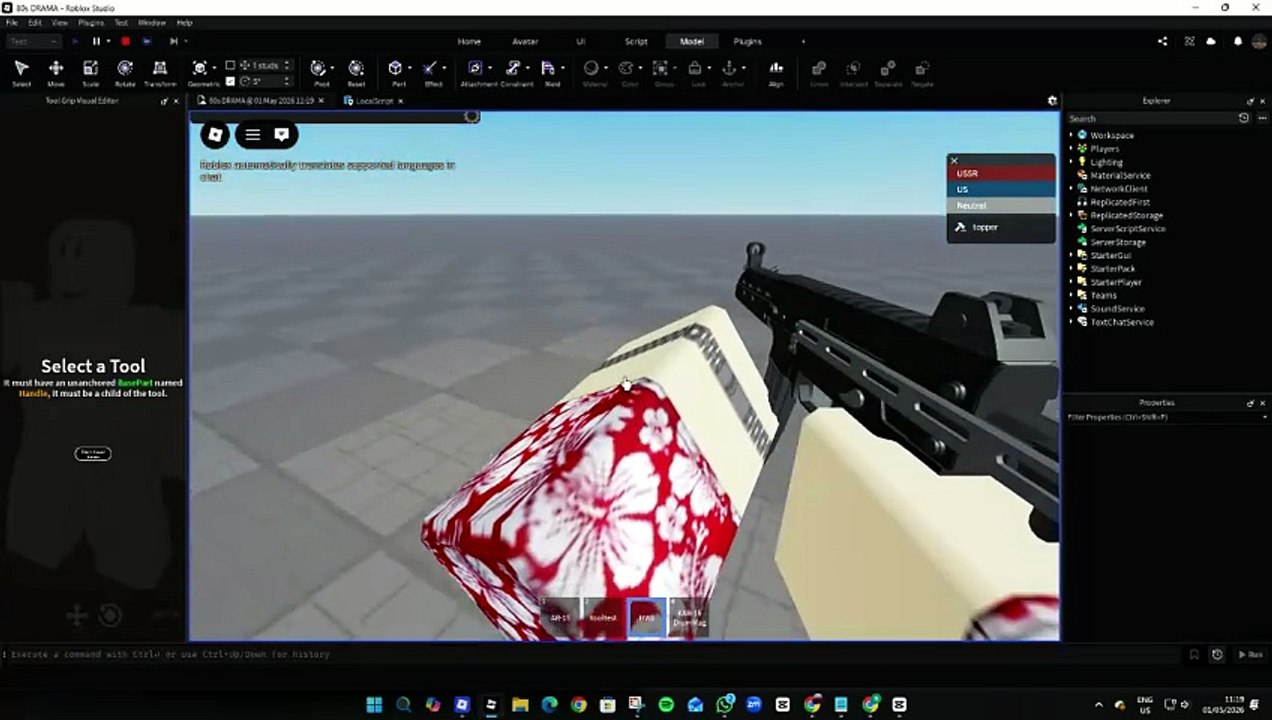Screen dimensions: 1272x720
Task: Stop the playtest with the red button
Action: point(125,41)
